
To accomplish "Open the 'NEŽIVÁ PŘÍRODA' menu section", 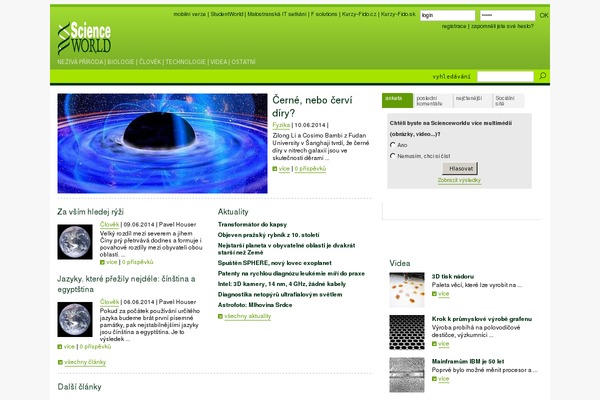I will (x=80, y=62).
